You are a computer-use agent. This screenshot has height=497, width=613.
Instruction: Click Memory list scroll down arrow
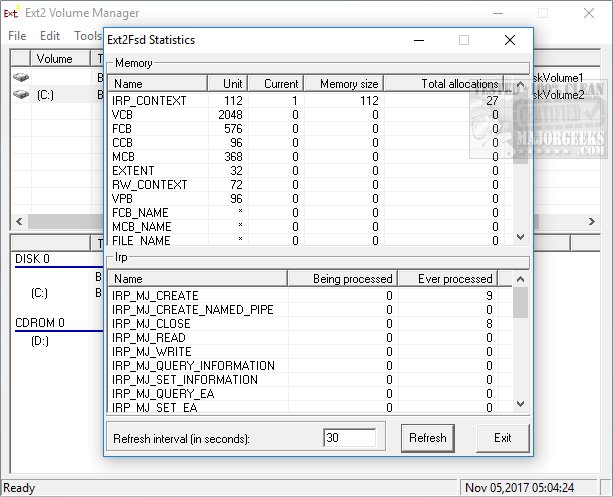click(x=520, y=237)
